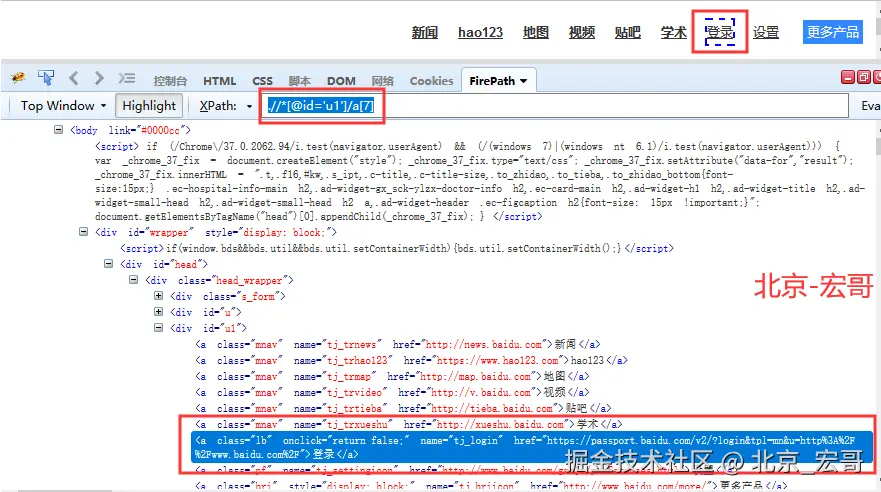Minimize the Firebug panel
Image resolution: width=881 pixels, height=492 pixels.
tap(848, 77)
